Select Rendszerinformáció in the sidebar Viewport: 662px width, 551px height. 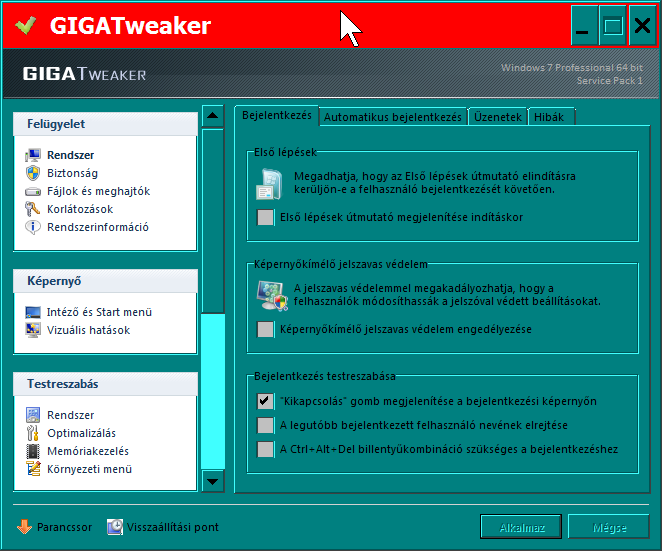(98, 227)
